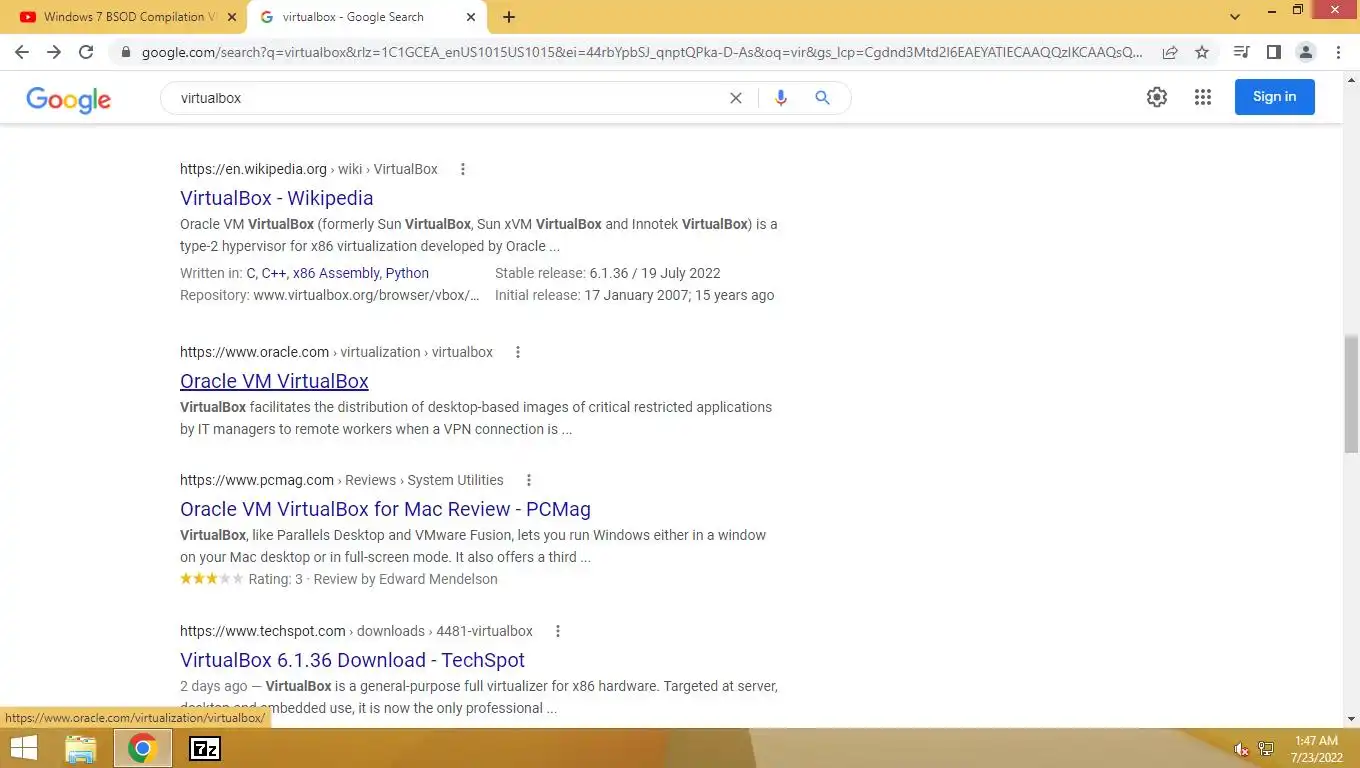
Task: Open a new browser tab
Action: 509,17
